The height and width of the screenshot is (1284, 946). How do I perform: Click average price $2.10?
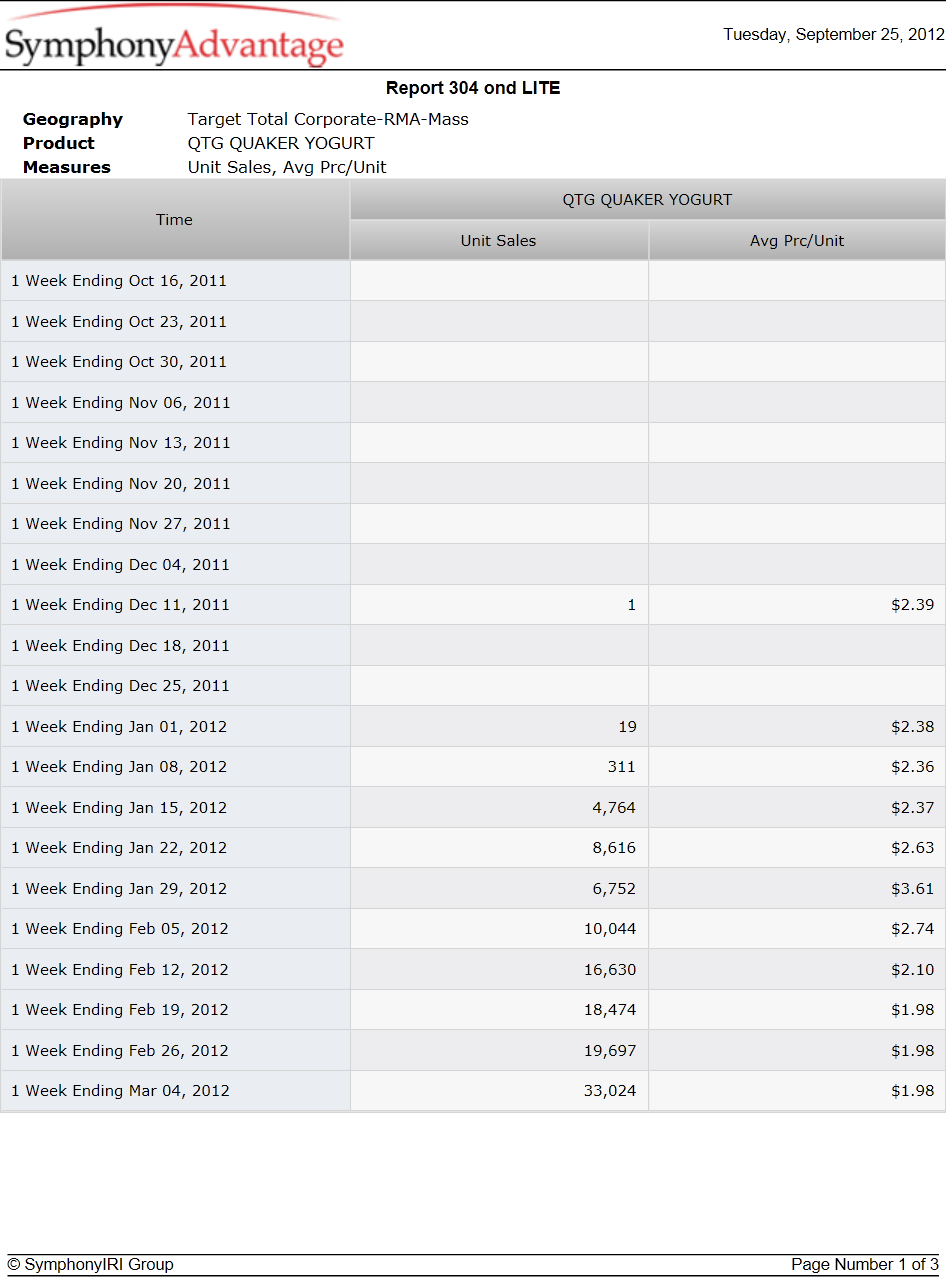913,970
